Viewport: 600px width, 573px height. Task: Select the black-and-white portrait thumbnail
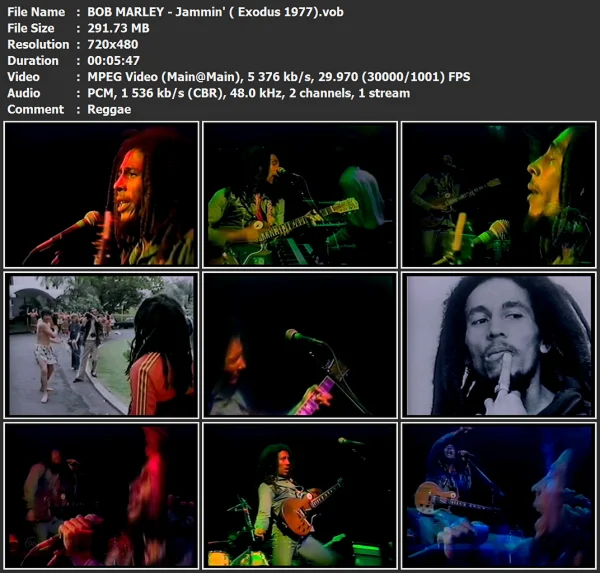pos(499,345)
